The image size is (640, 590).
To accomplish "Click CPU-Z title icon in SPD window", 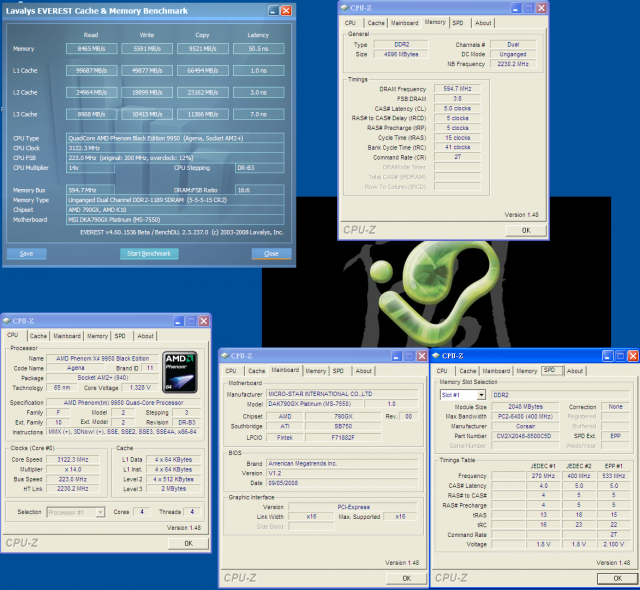I will (x=436, y=356).
